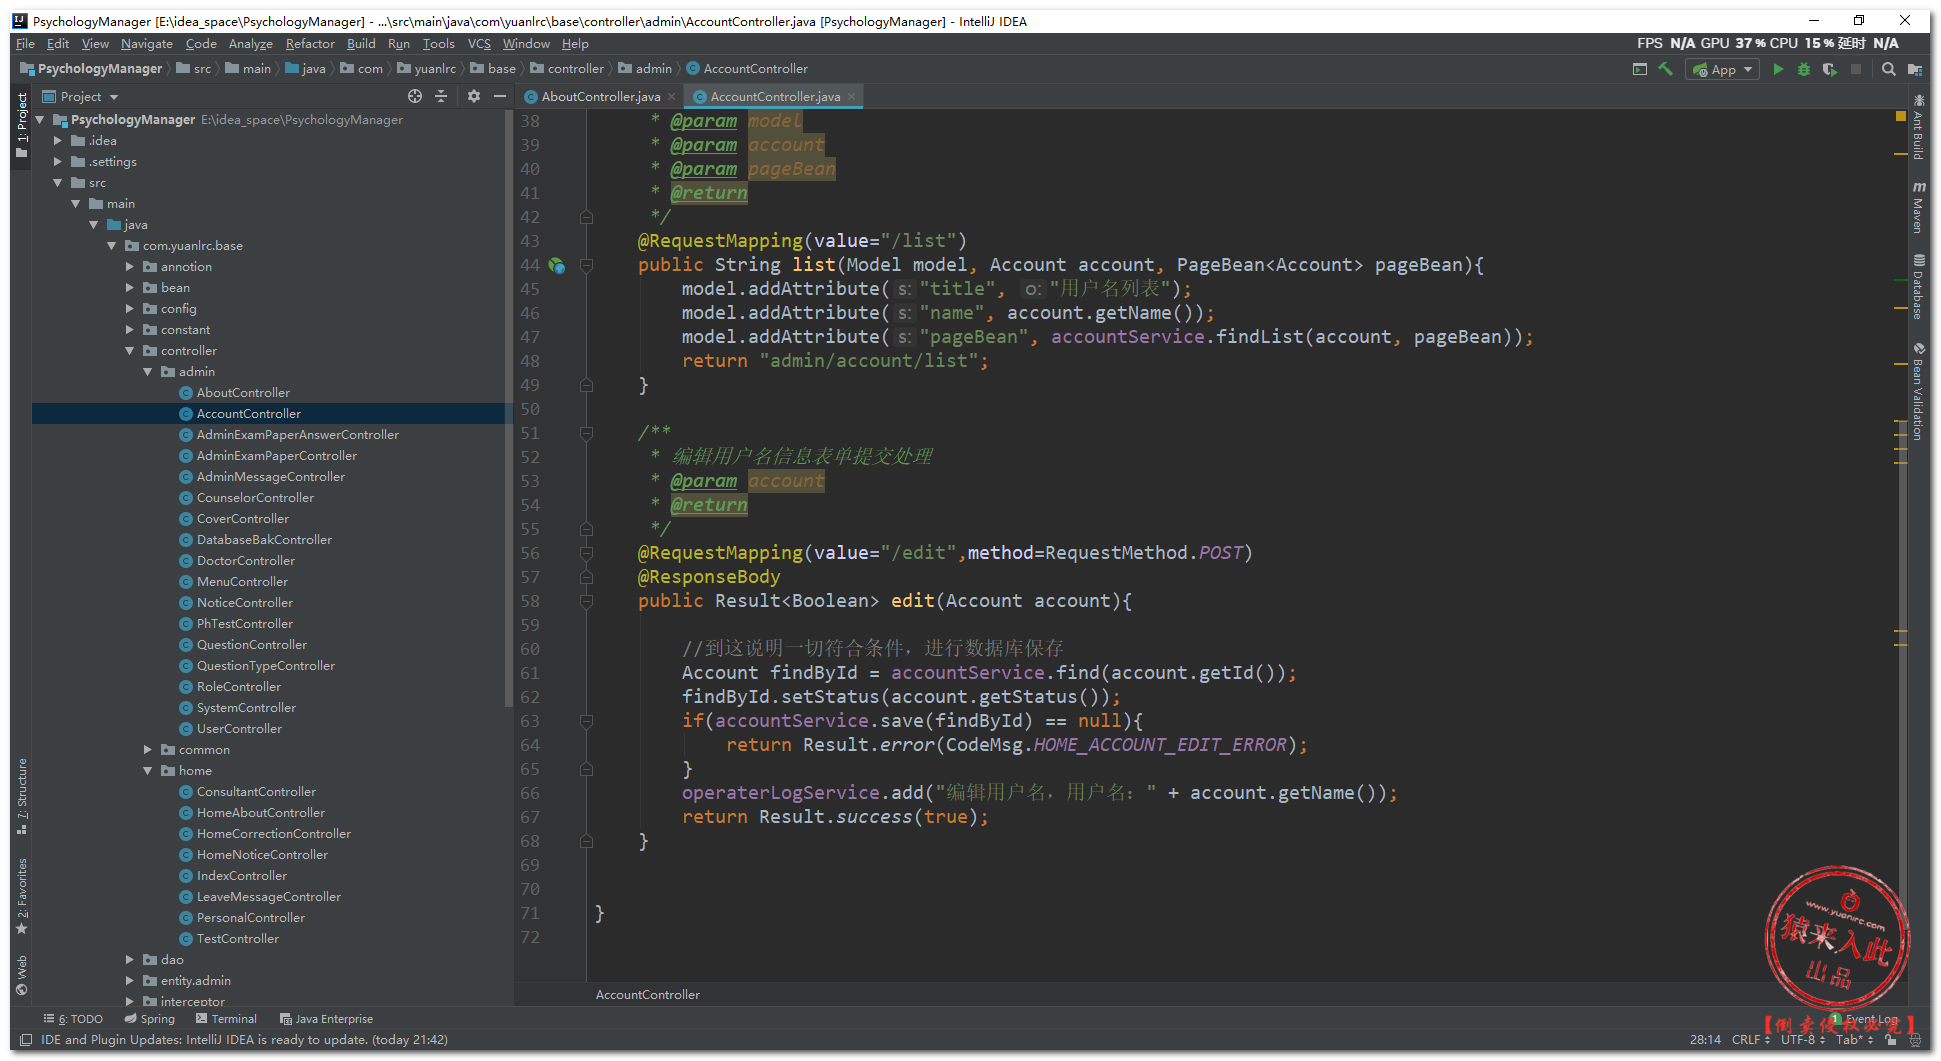Start debugging with the bug icon
Screen dimensions: 1941x1061
pyautogui.click(x=1804, y=69)
